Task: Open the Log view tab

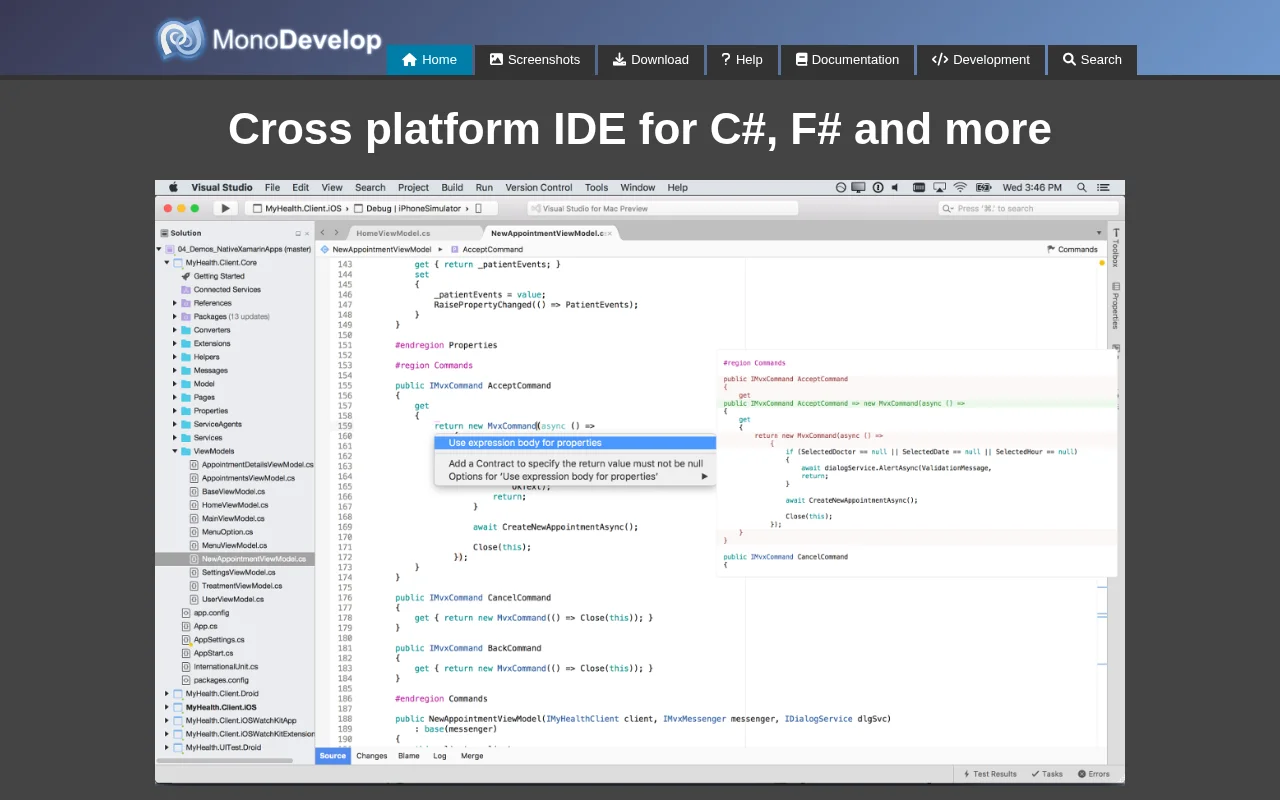Action: coord(440,756)
